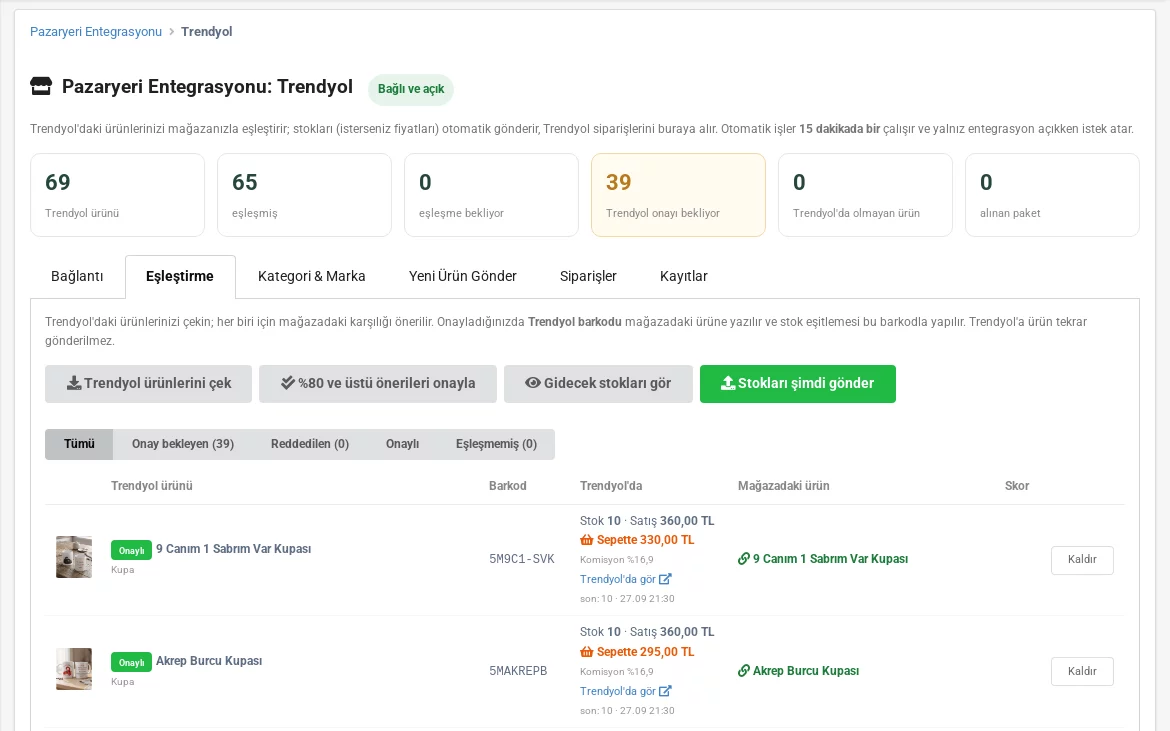Click link icon beside matched Akrep Burcu Kupası
This screenshot has height=731, width=1170.
[744, 671]
